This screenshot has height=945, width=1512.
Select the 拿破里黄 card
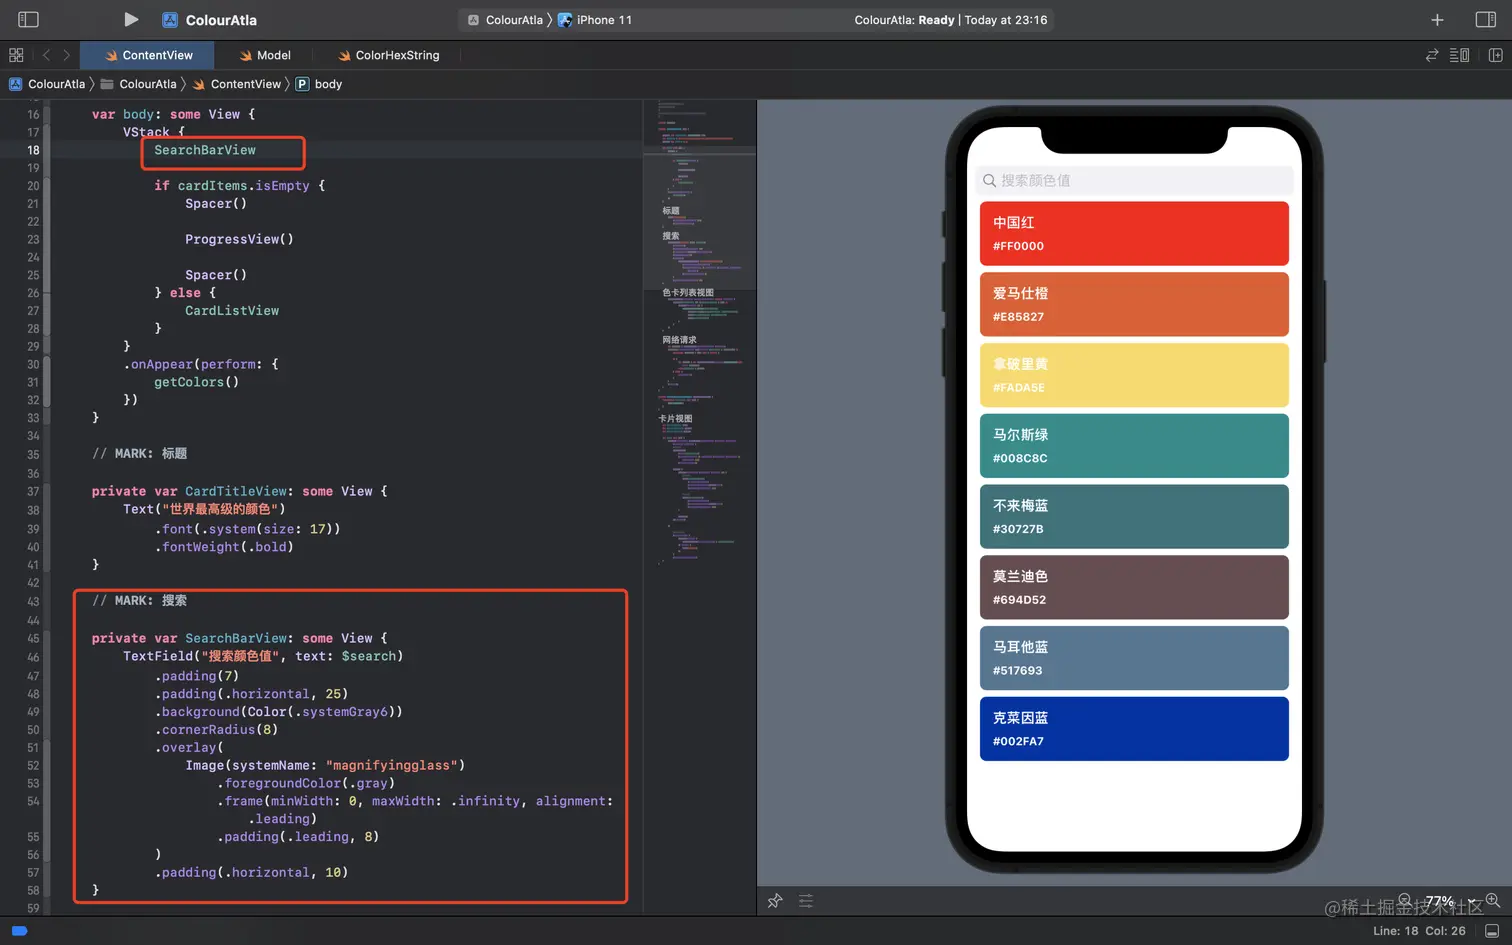pos(1134,375)
